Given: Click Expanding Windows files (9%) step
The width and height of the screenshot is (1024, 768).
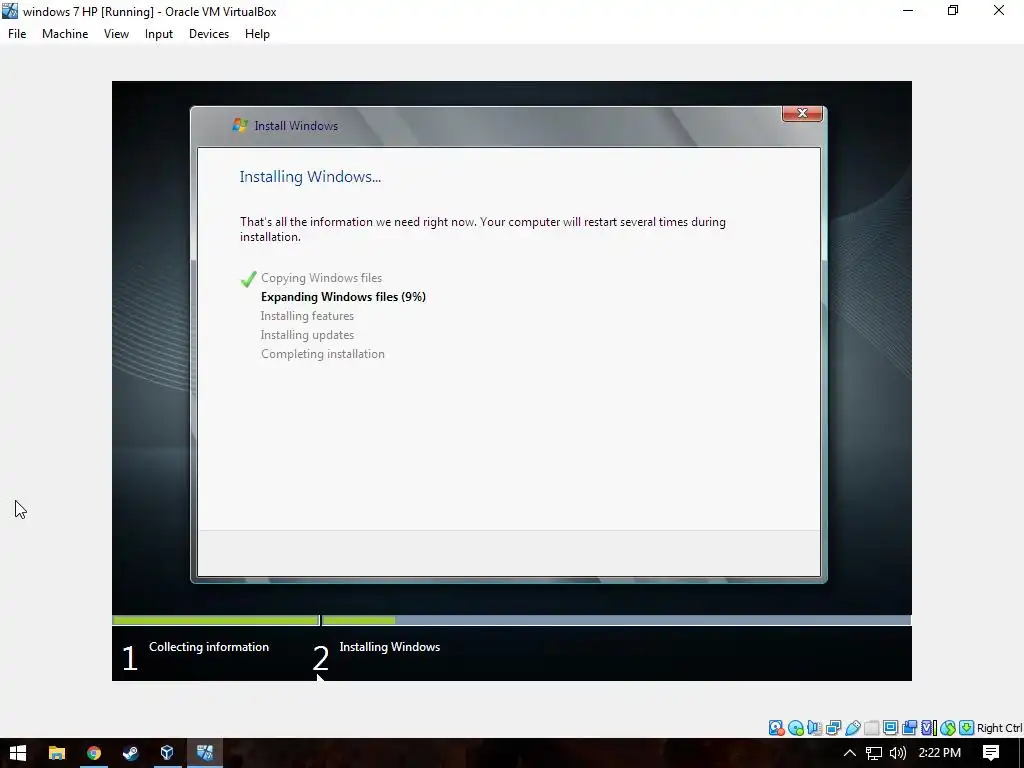Looking at the screenshot, I should (x=344, y=297).
